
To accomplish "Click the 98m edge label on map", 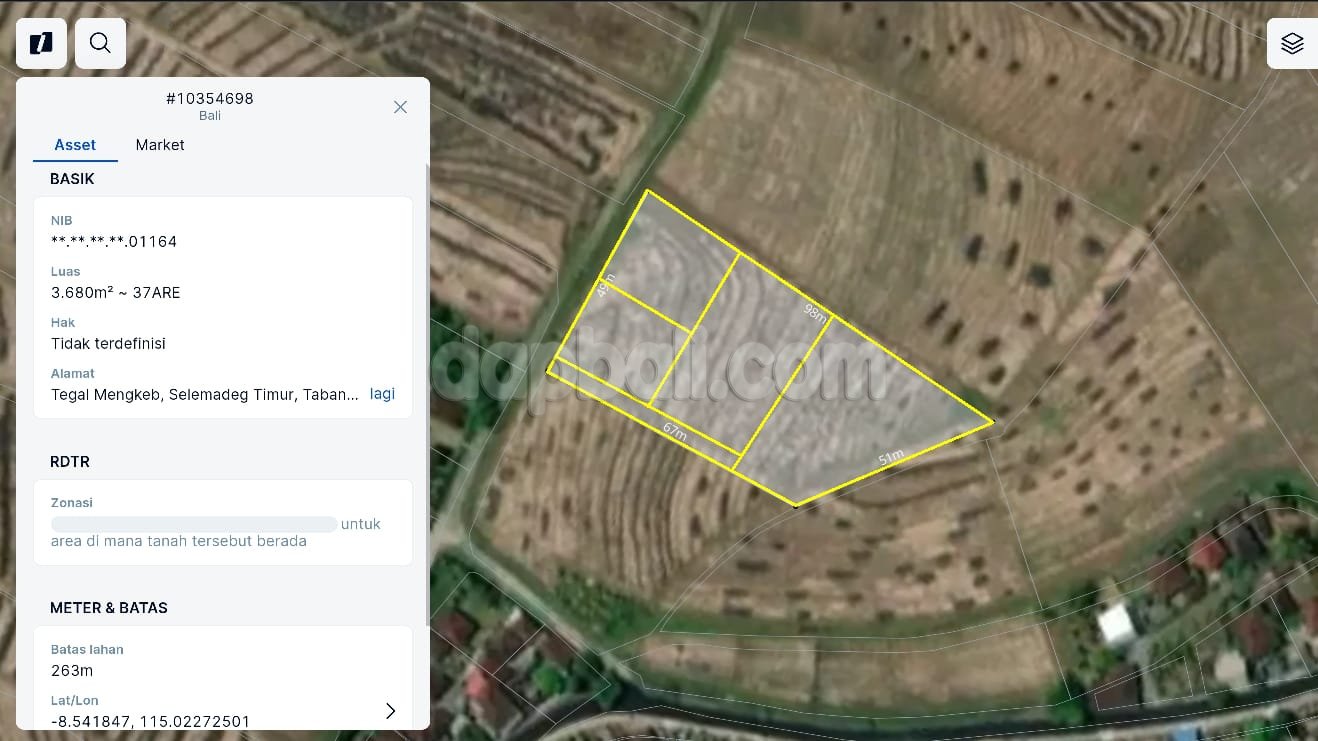I will (x=816, y=312).
